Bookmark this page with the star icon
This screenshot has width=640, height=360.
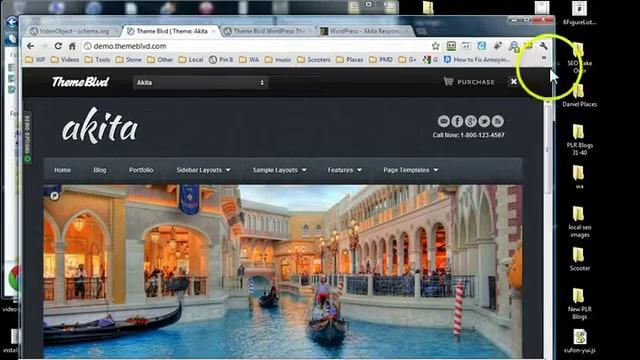[x=436, y=46]
